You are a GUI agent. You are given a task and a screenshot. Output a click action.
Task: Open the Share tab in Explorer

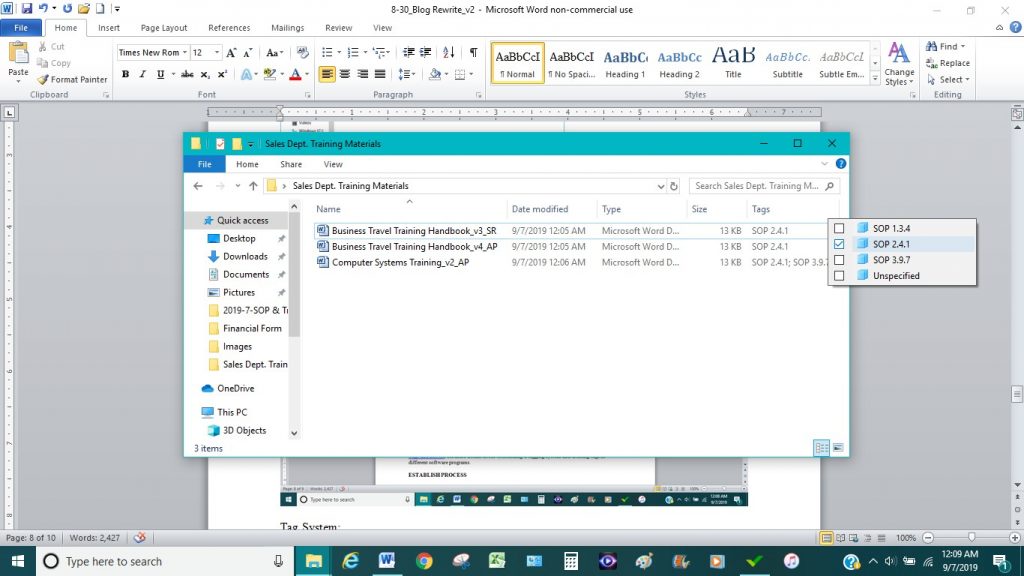point(291,164)
